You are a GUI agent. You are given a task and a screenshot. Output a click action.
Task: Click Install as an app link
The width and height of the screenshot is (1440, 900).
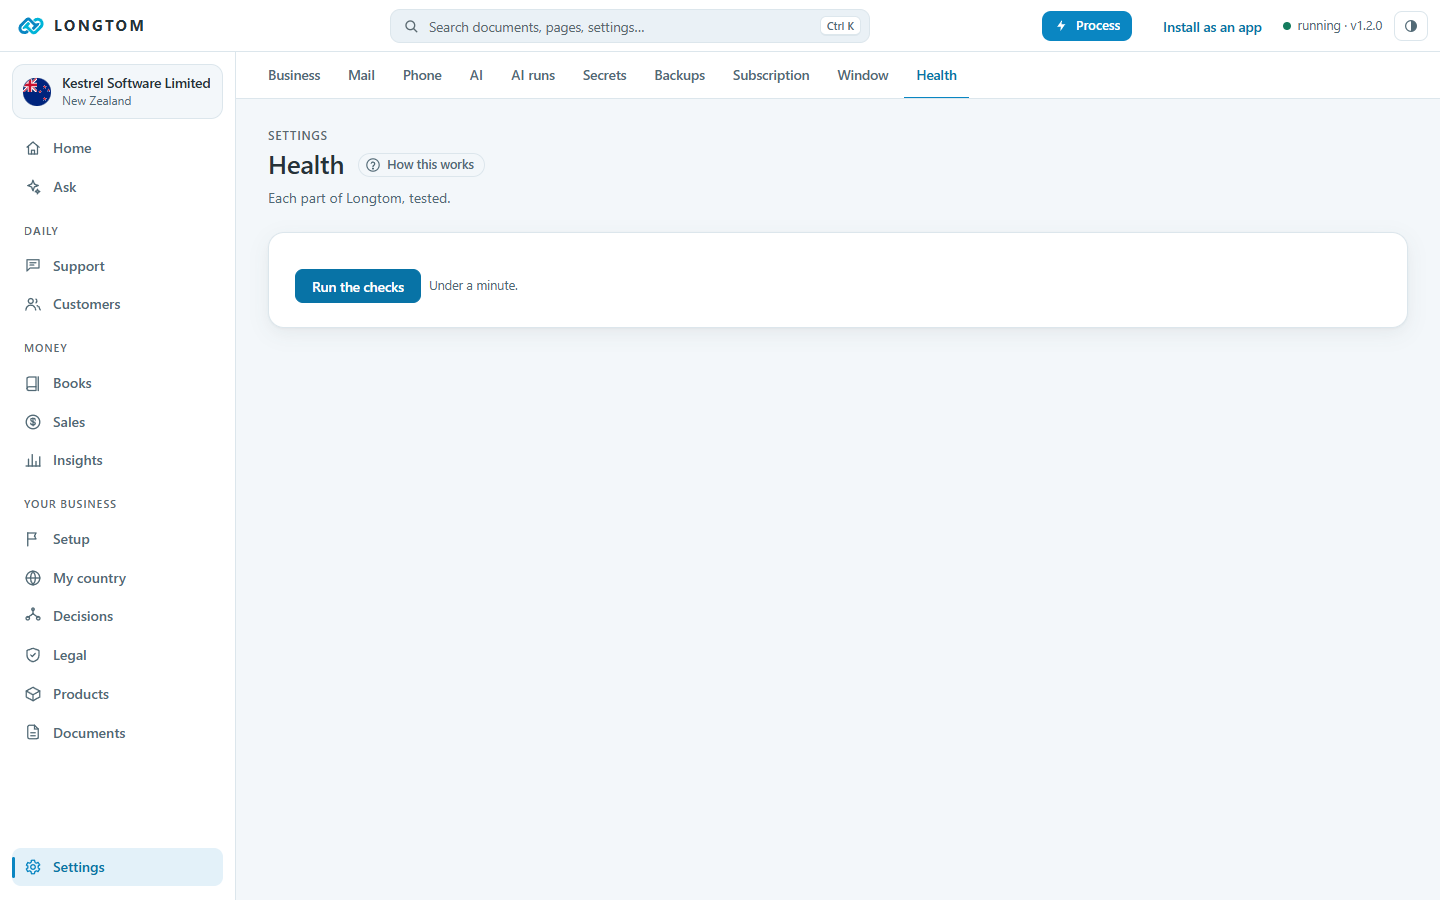point(1212,27)
